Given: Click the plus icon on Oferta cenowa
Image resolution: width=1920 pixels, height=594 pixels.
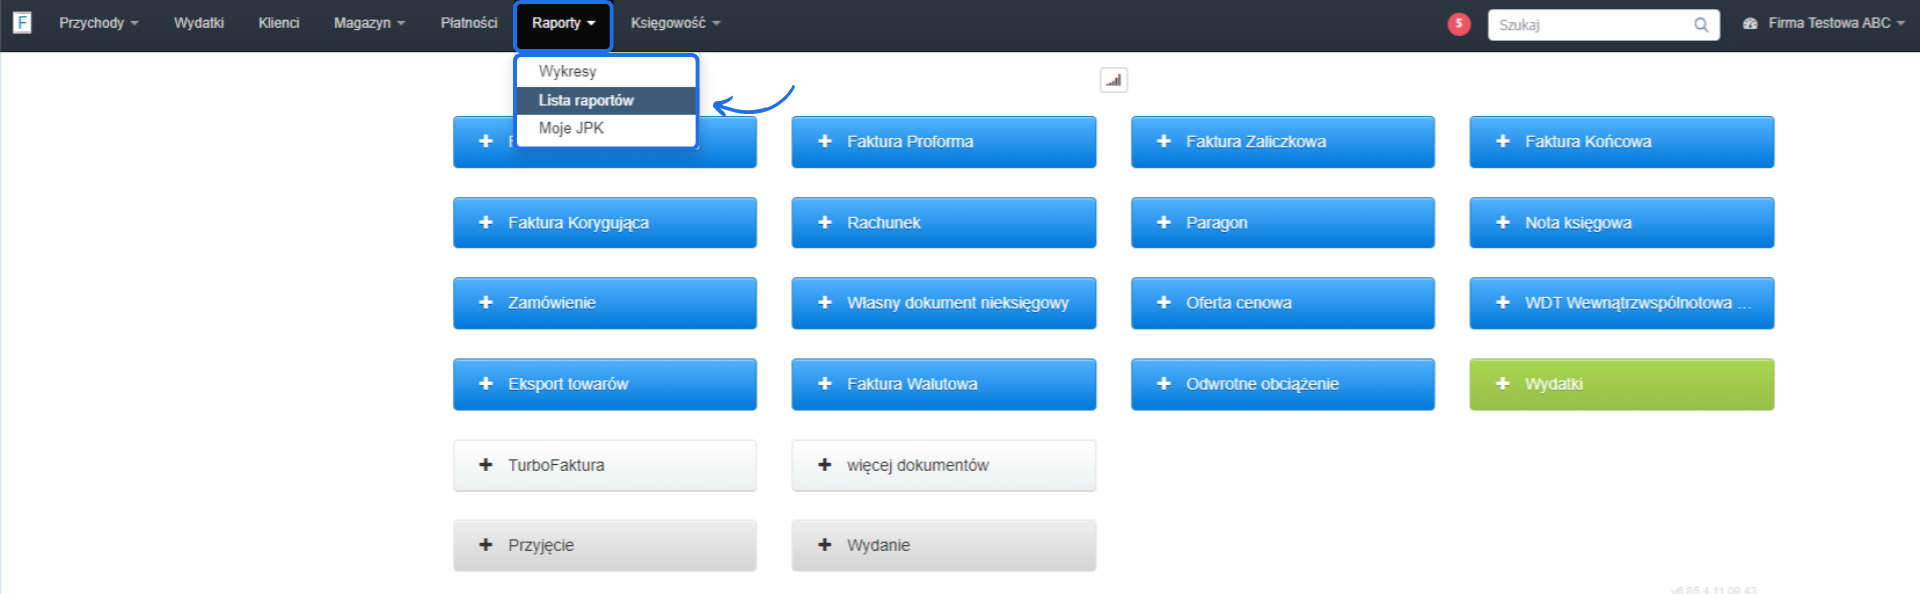Looking at the screenshot, I should [1164, 302].
